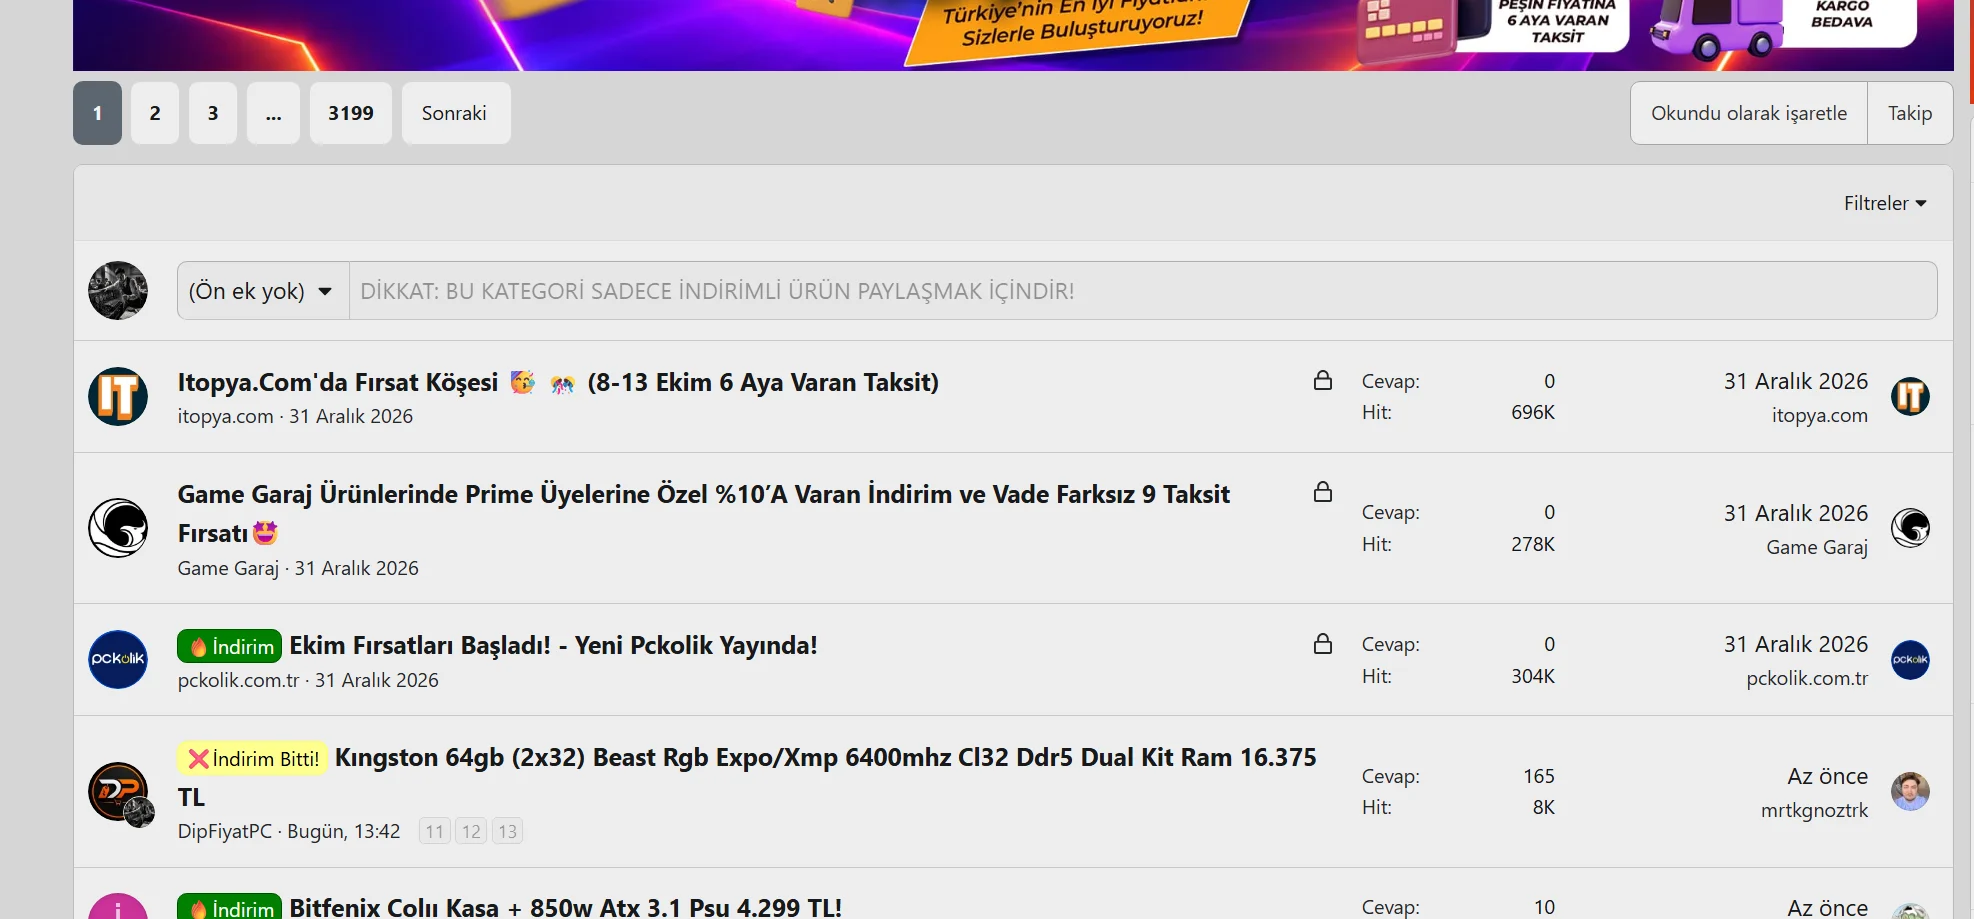
Task: Open the page ellipsis jump menu
Action: coord(274,113)
